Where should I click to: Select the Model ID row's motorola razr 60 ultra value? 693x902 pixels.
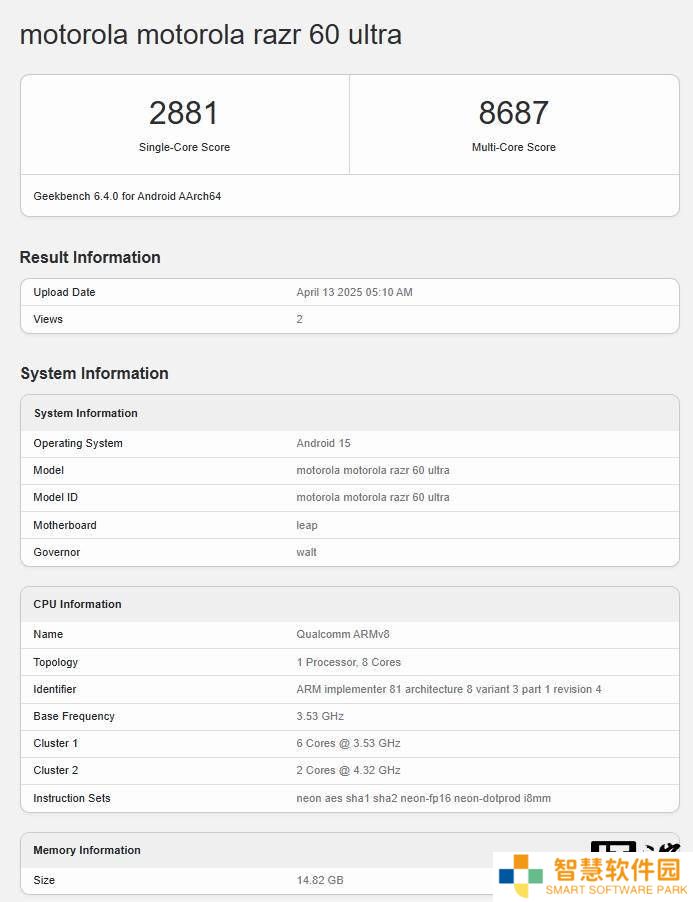pos(373,497)
